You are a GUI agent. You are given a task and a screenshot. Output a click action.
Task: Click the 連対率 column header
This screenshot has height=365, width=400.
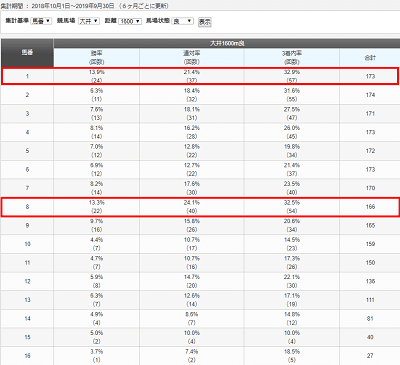[x=192, y=58]
